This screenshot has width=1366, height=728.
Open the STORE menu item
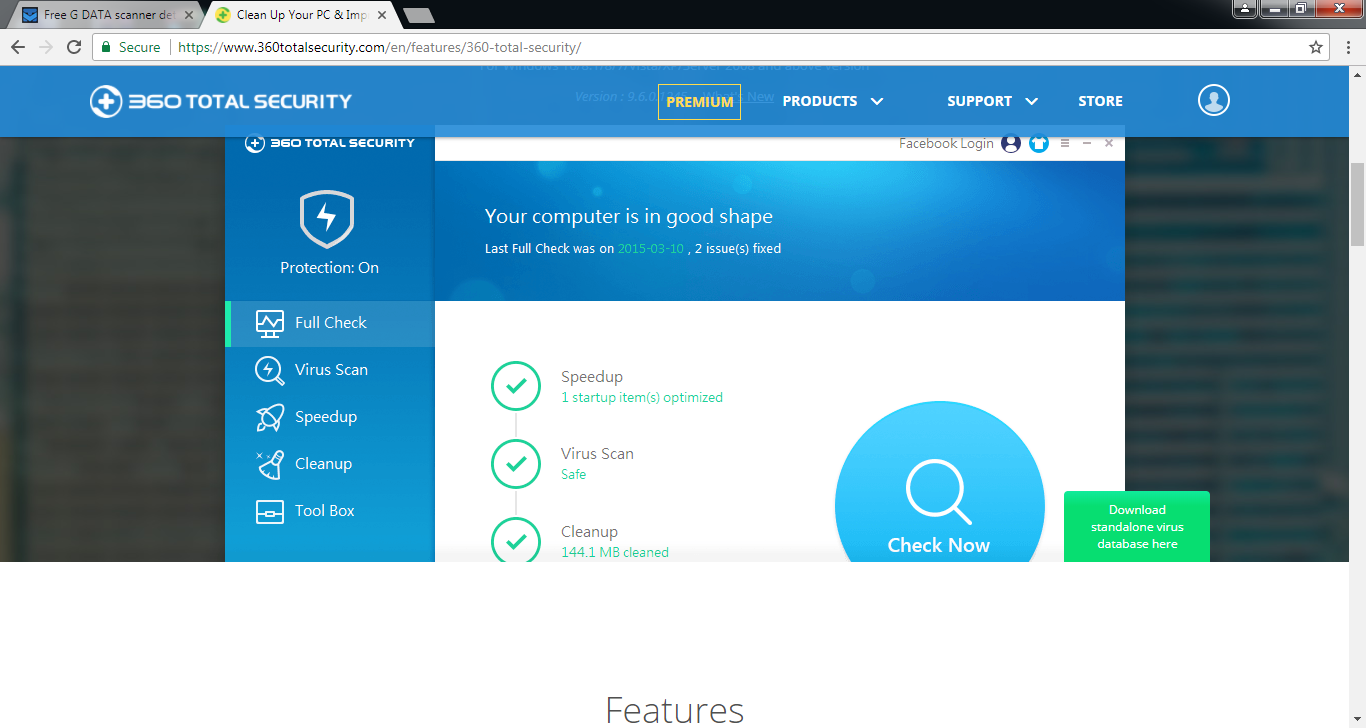point(1100,101)
